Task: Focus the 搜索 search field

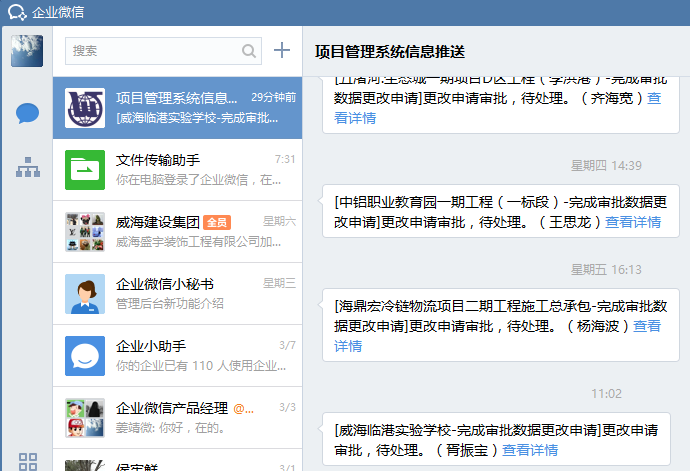Action: coord(163,51)
